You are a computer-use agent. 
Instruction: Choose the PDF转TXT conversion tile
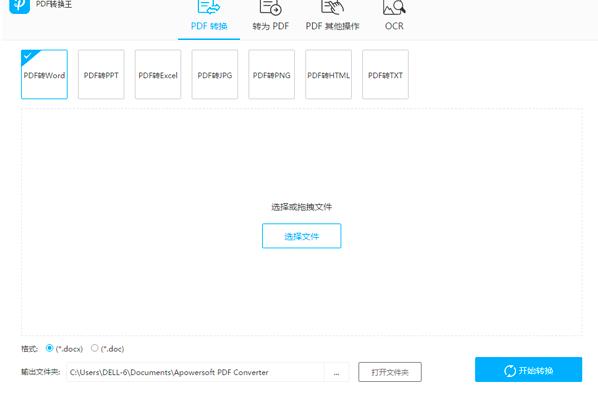coord(385,74)
